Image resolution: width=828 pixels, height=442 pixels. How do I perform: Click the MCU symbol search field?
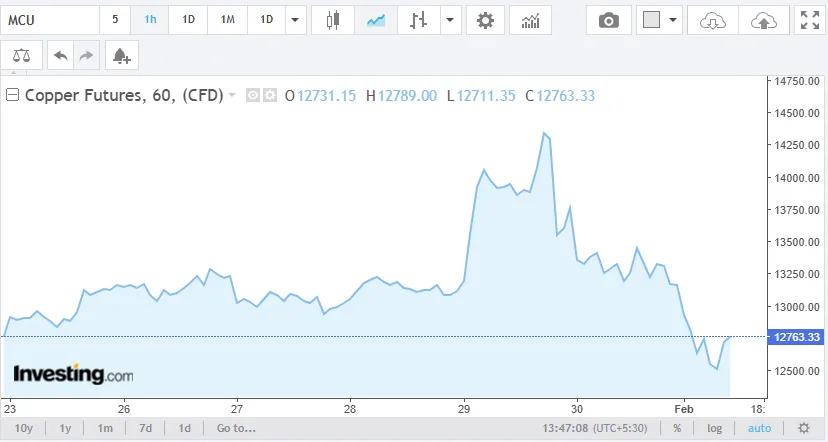(x=50, y=20)
